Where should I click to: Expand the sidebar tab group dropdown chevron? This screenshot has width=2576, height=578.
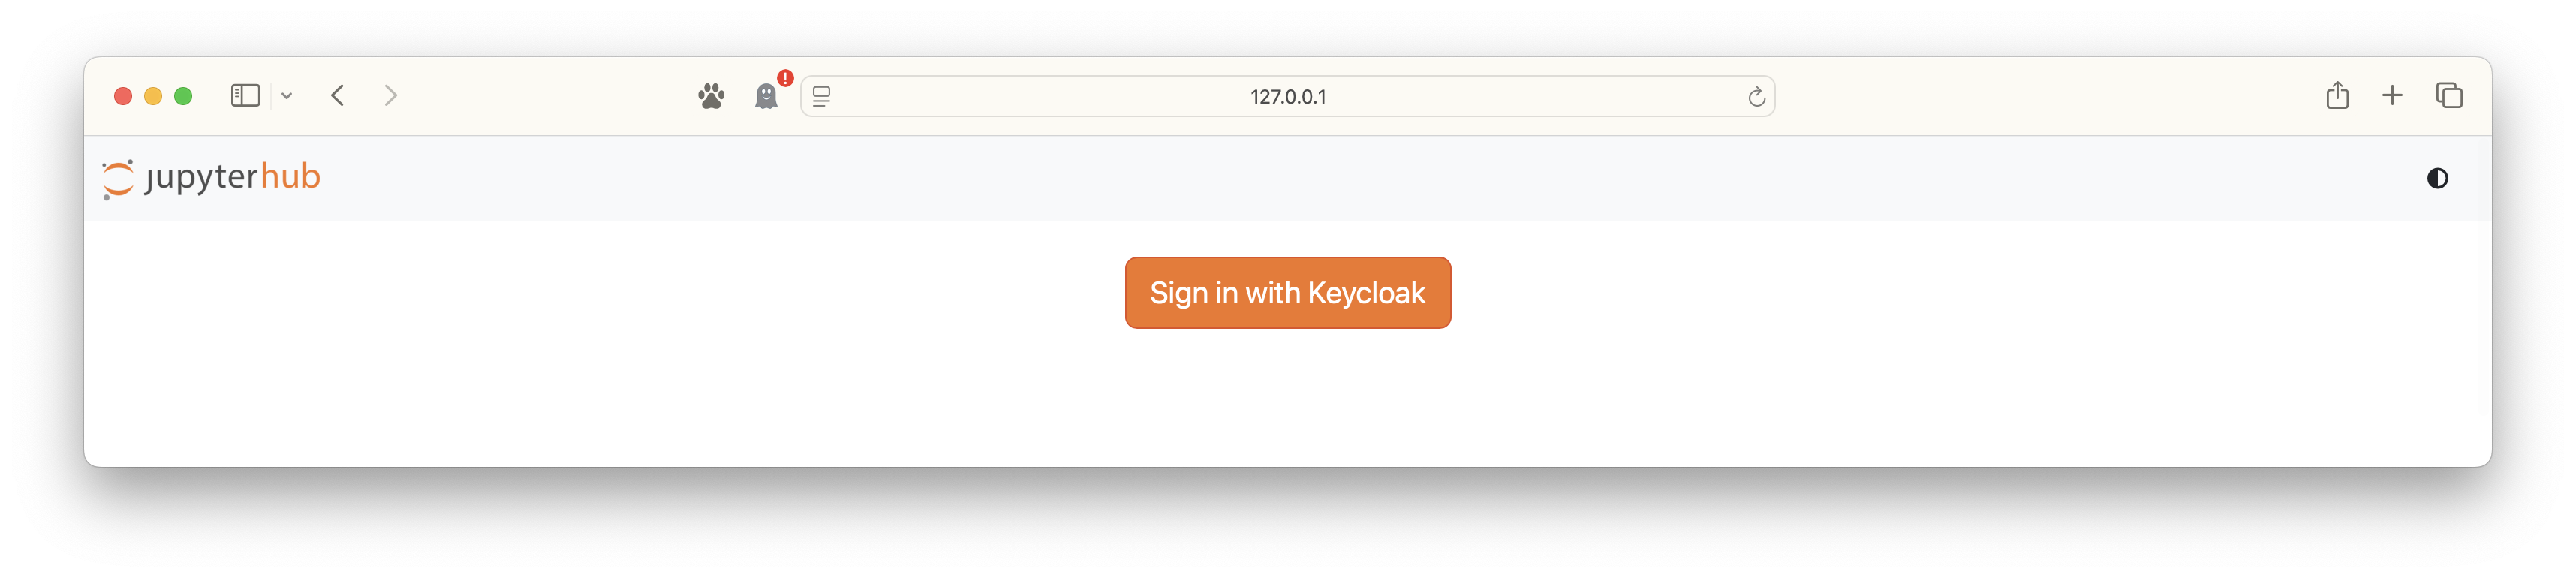(287, 96)
